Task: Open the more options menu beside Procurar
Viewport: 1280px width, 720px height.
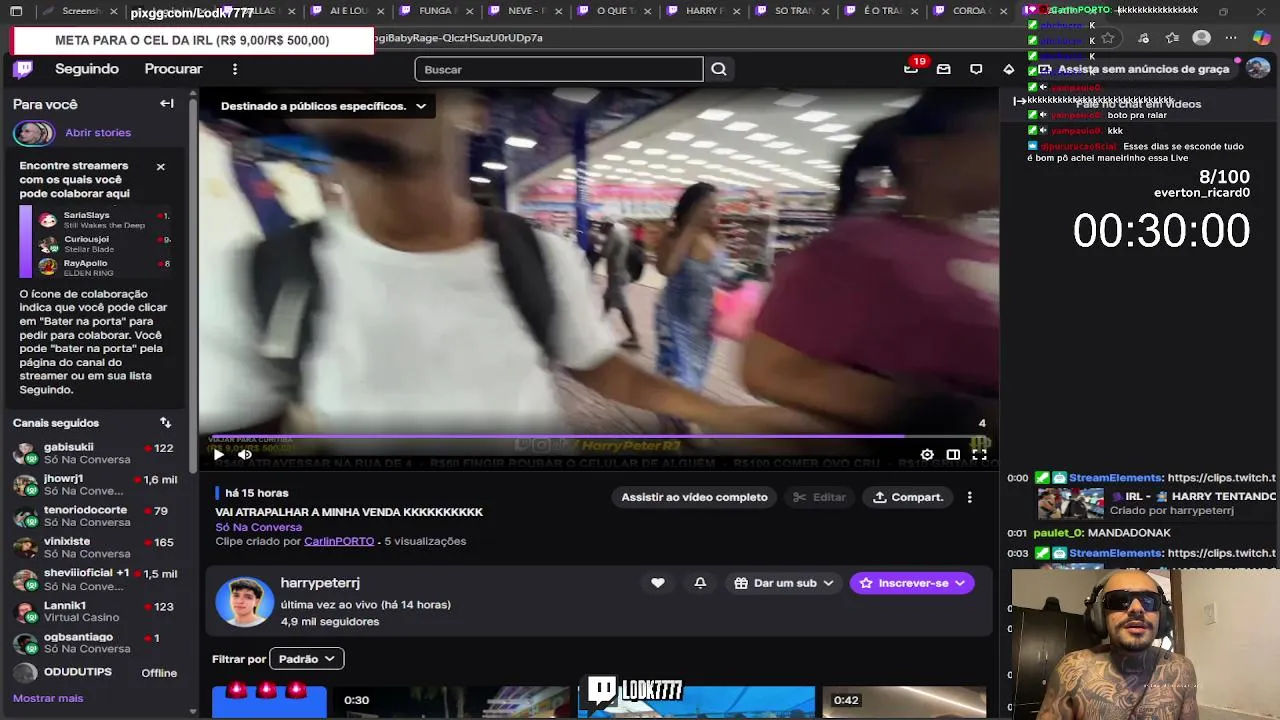Action: tap(235, 69)
